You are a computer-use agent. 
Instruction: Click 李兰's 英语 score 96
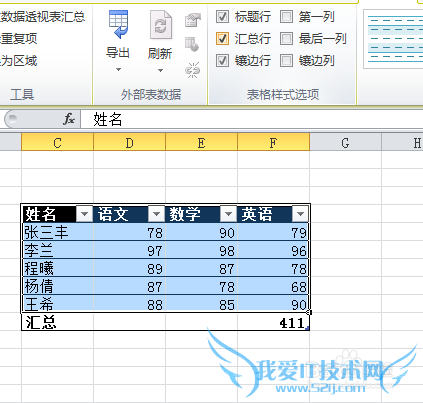coord(274,250)
